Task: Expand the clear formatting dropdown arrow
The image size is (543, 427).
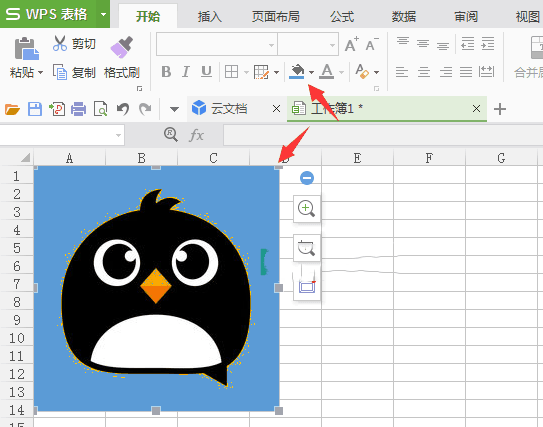Action: (x=376, y=72)
